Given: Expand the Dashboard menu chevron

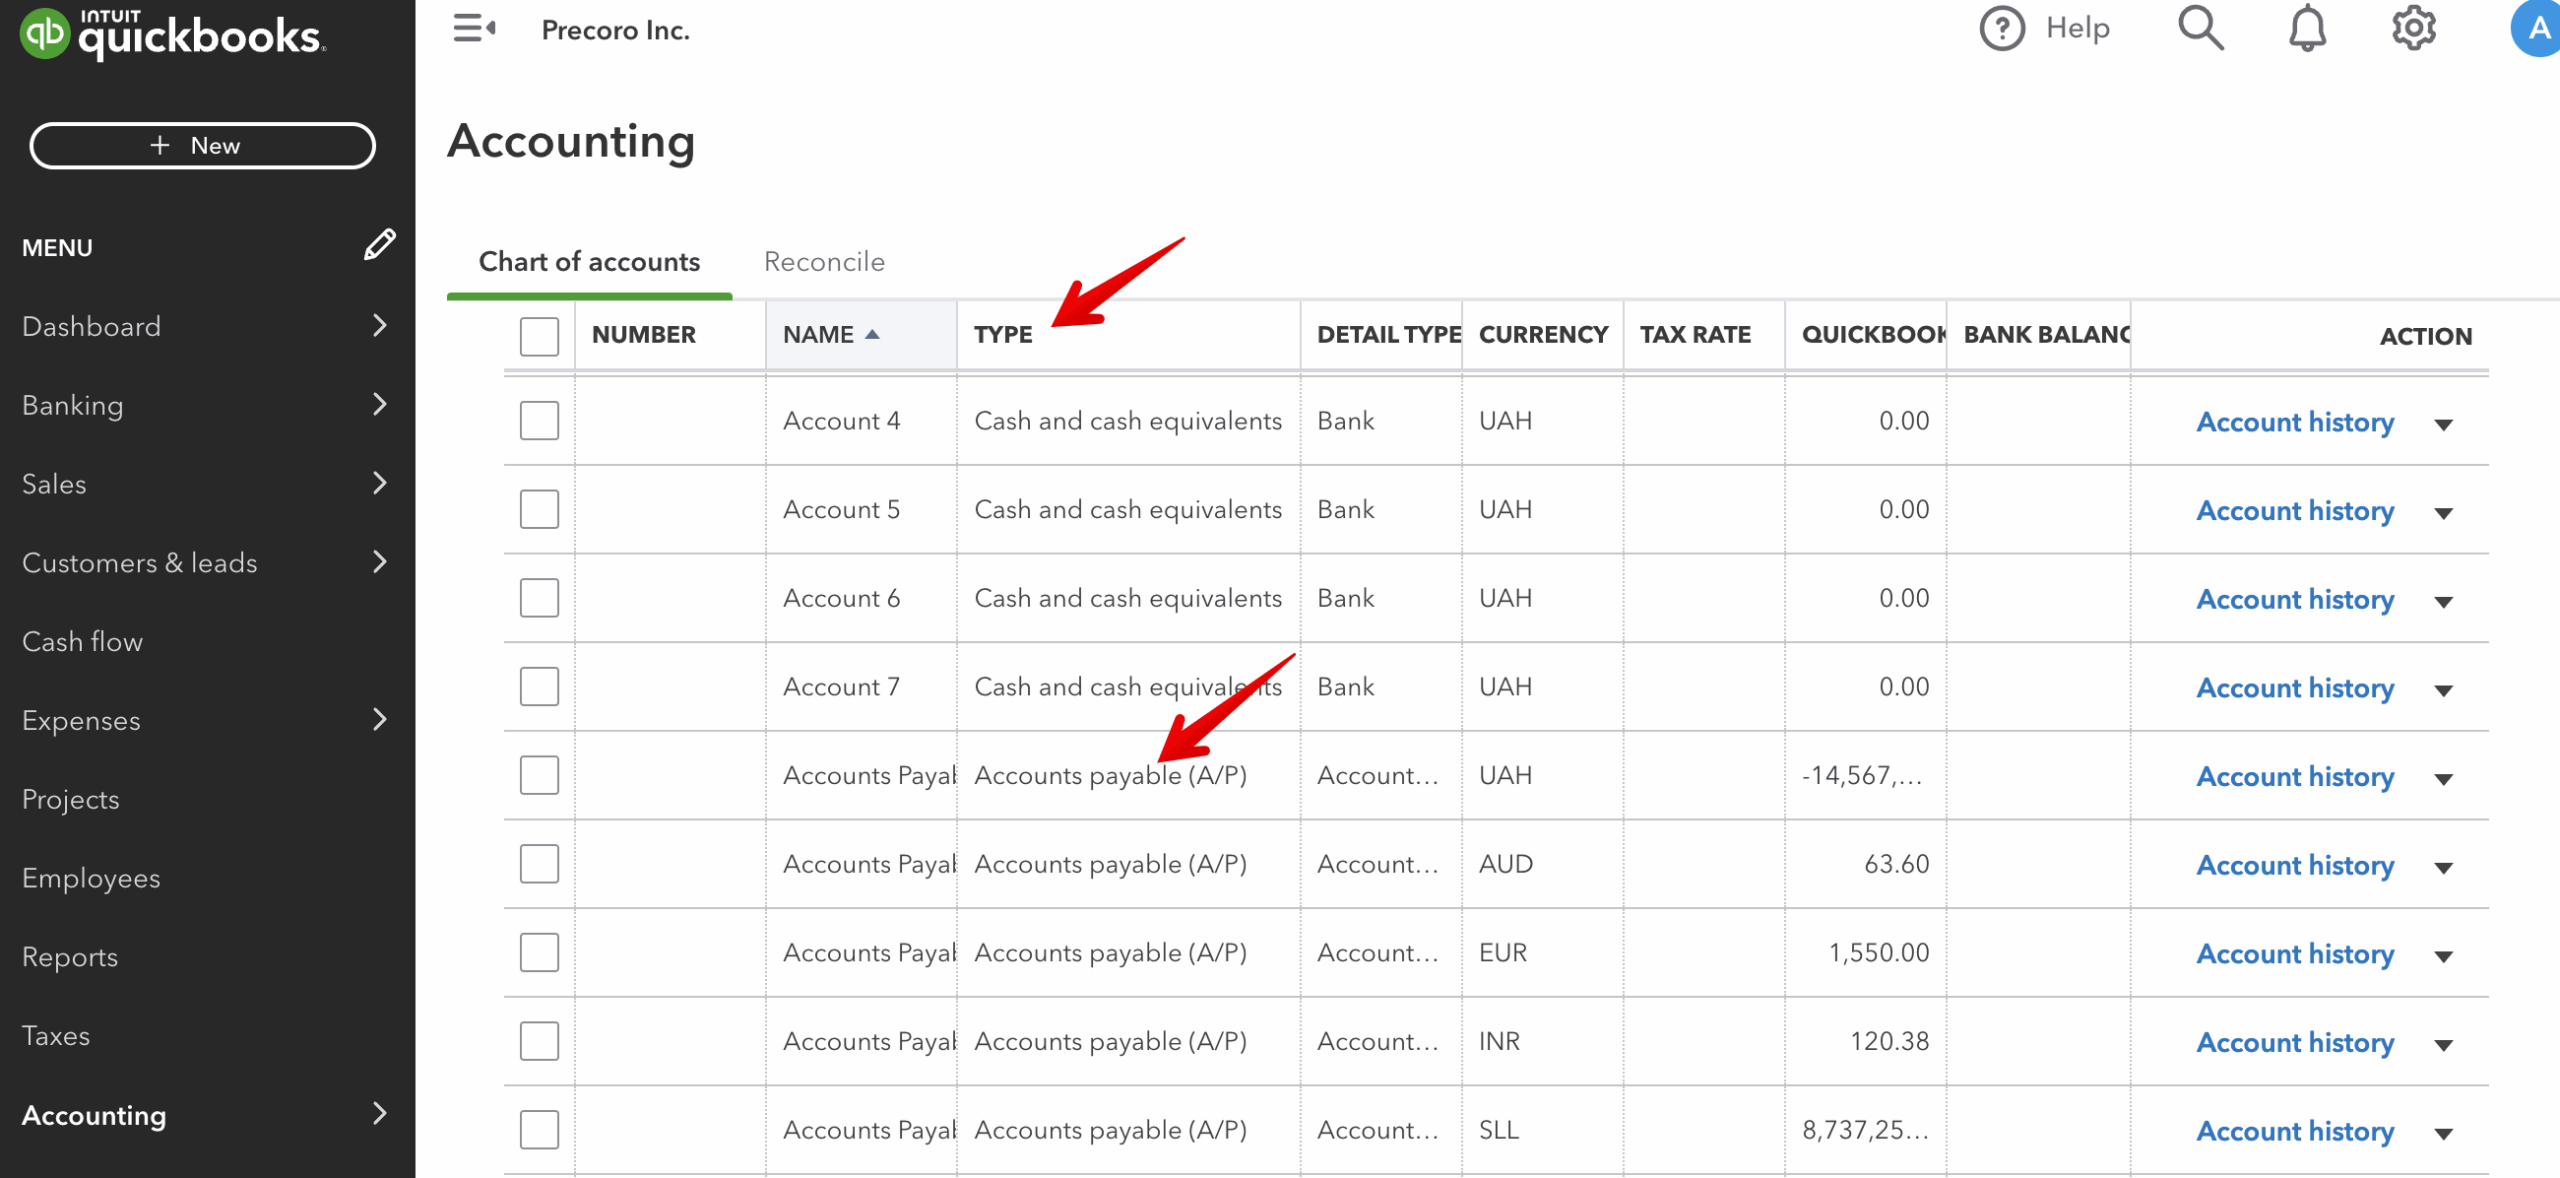Looking at the screenshot, I should [x=379, y=325].
